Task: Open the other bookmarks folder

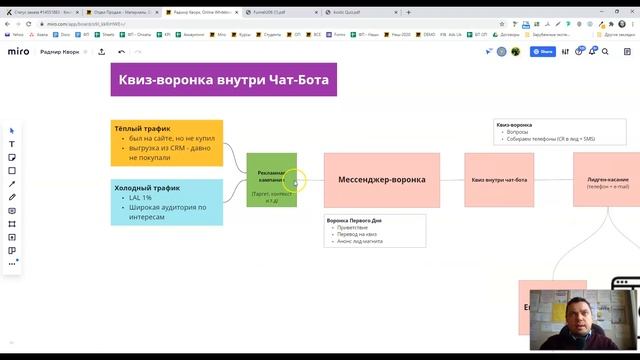Action: (616, 35)
